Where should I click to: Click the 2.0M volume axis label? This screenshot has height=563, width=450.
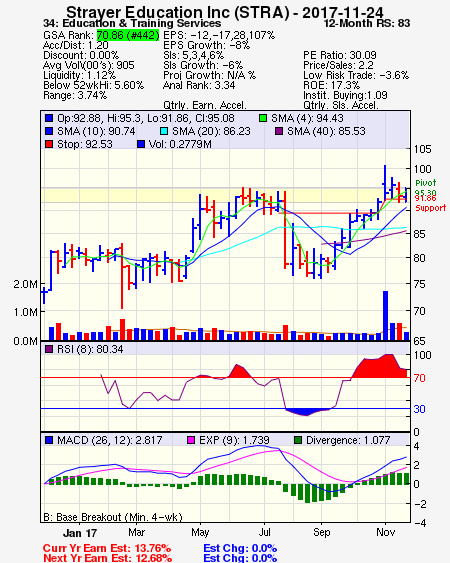point(25,284)
